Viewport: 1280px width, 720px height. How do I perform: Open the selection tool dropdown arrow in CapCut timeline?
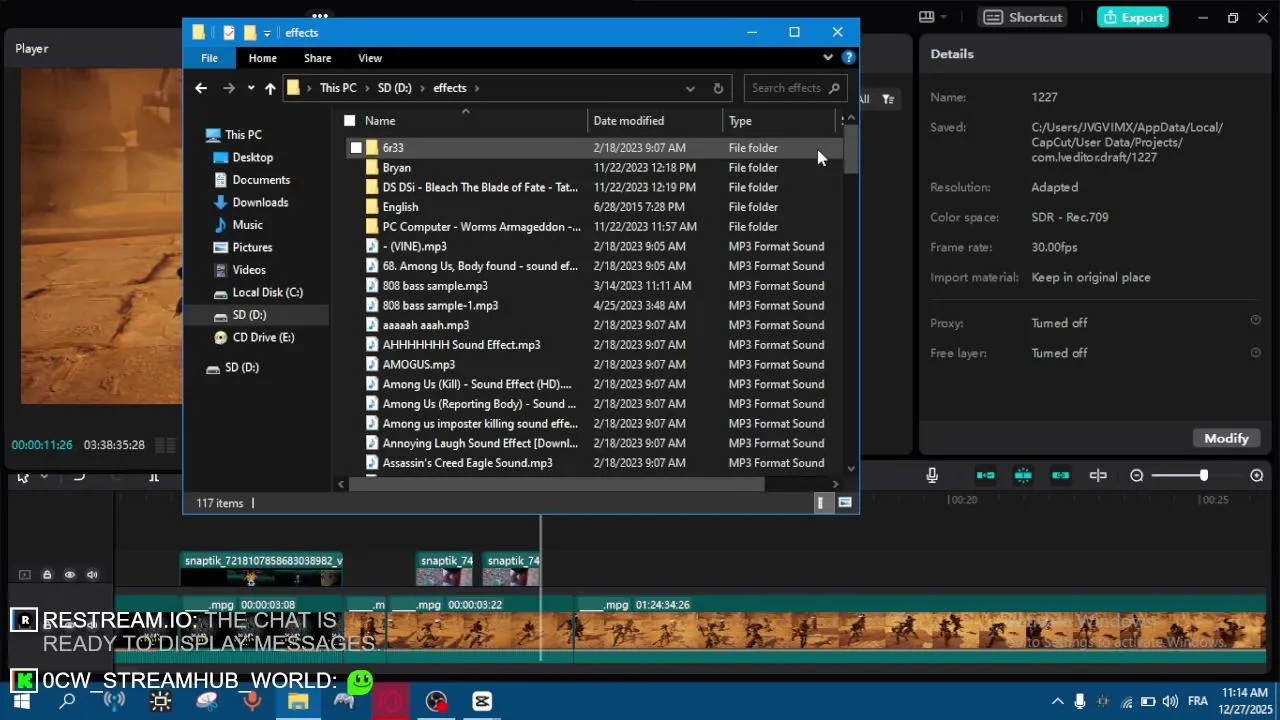pyautogui.click(x=44, y=477)
